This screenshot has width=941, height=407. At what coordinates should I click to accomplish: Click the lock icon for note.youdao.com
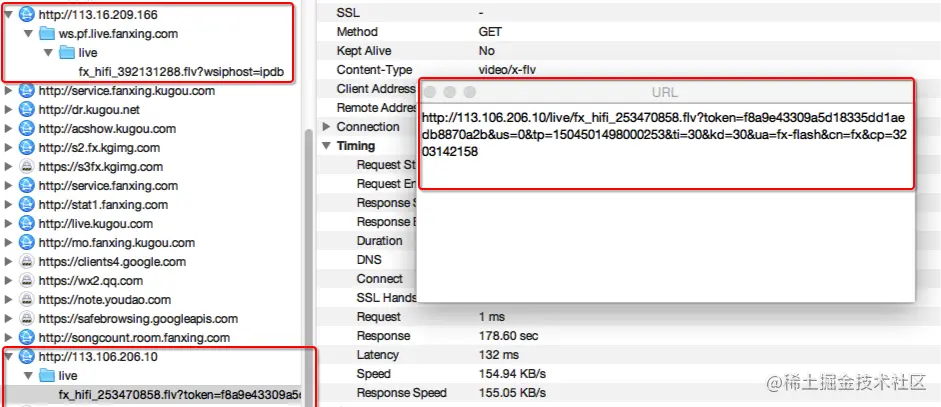tap(26, 300)
